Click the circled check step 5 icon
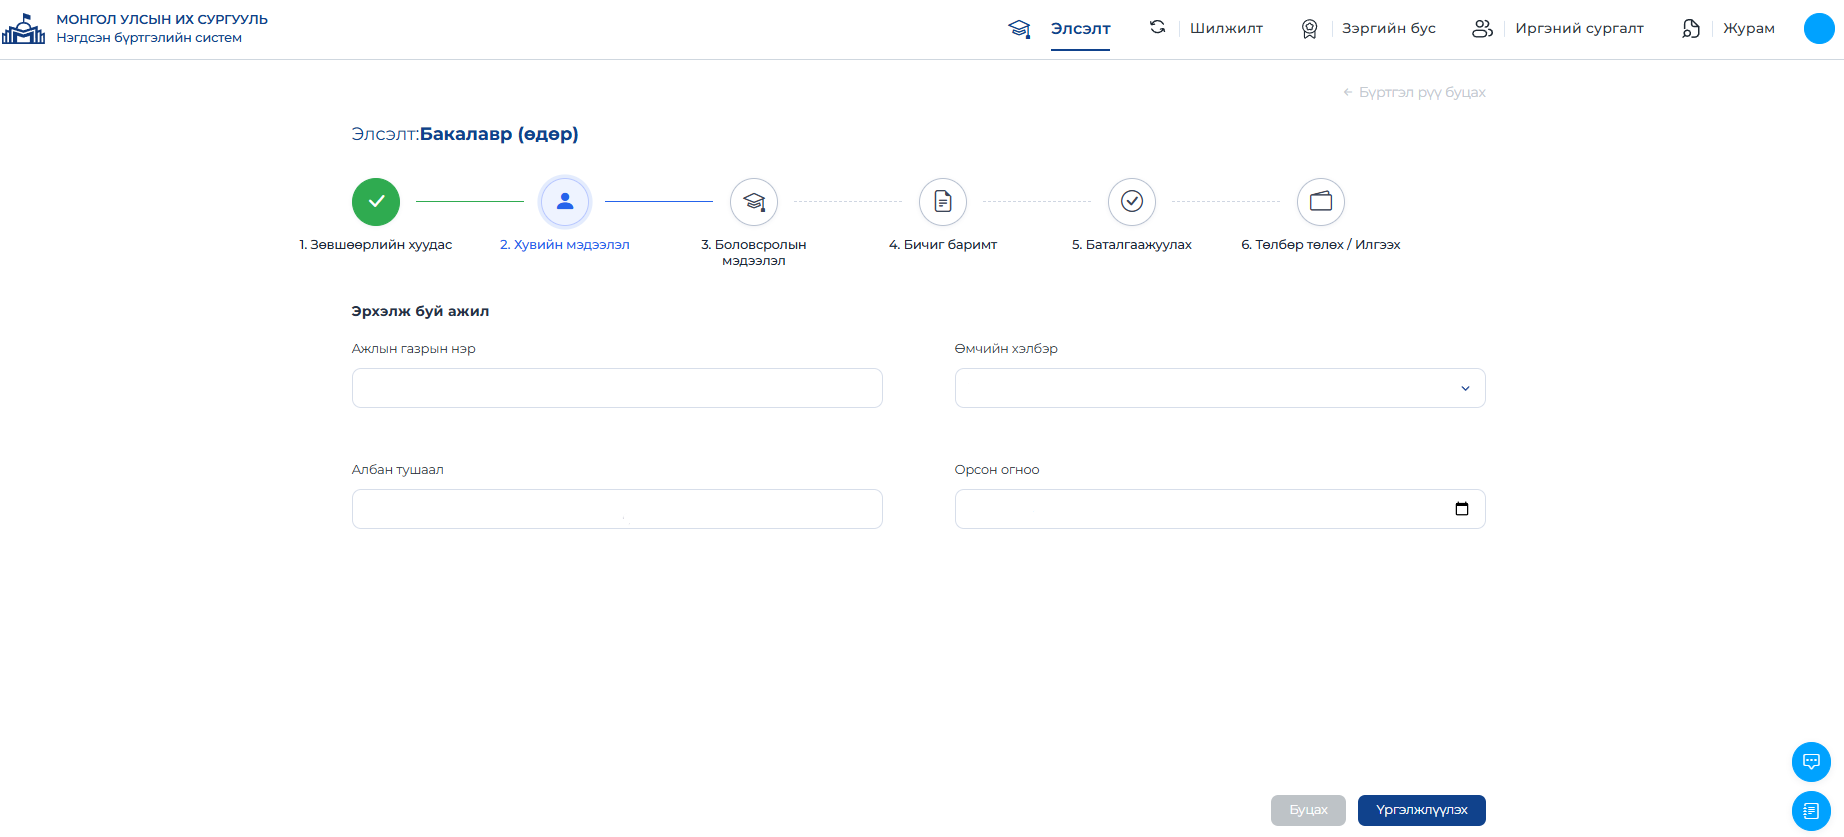Viewport: 1844px width, 837px height. (x=1132, y=202)
